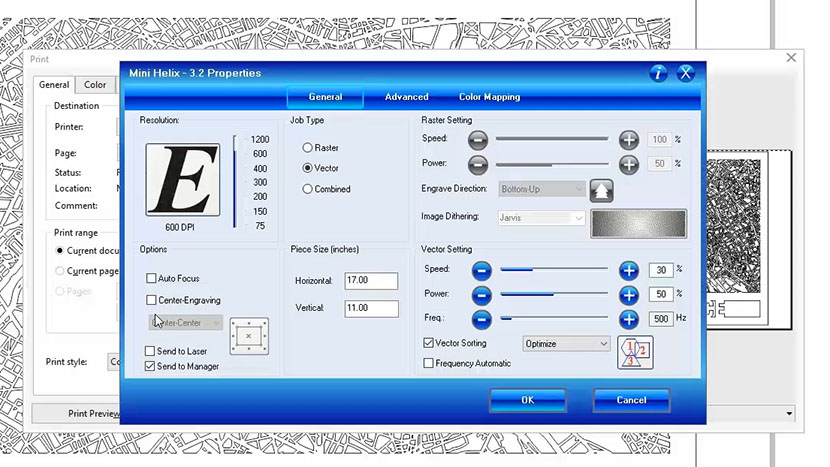Click the help question mark icon
The image size is (830, 467).
coord(658,73)
